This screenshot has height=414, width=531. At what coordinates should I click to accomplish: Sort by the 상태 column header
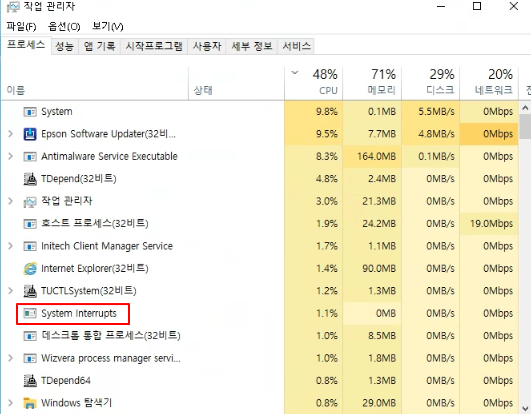click(236, 84)
